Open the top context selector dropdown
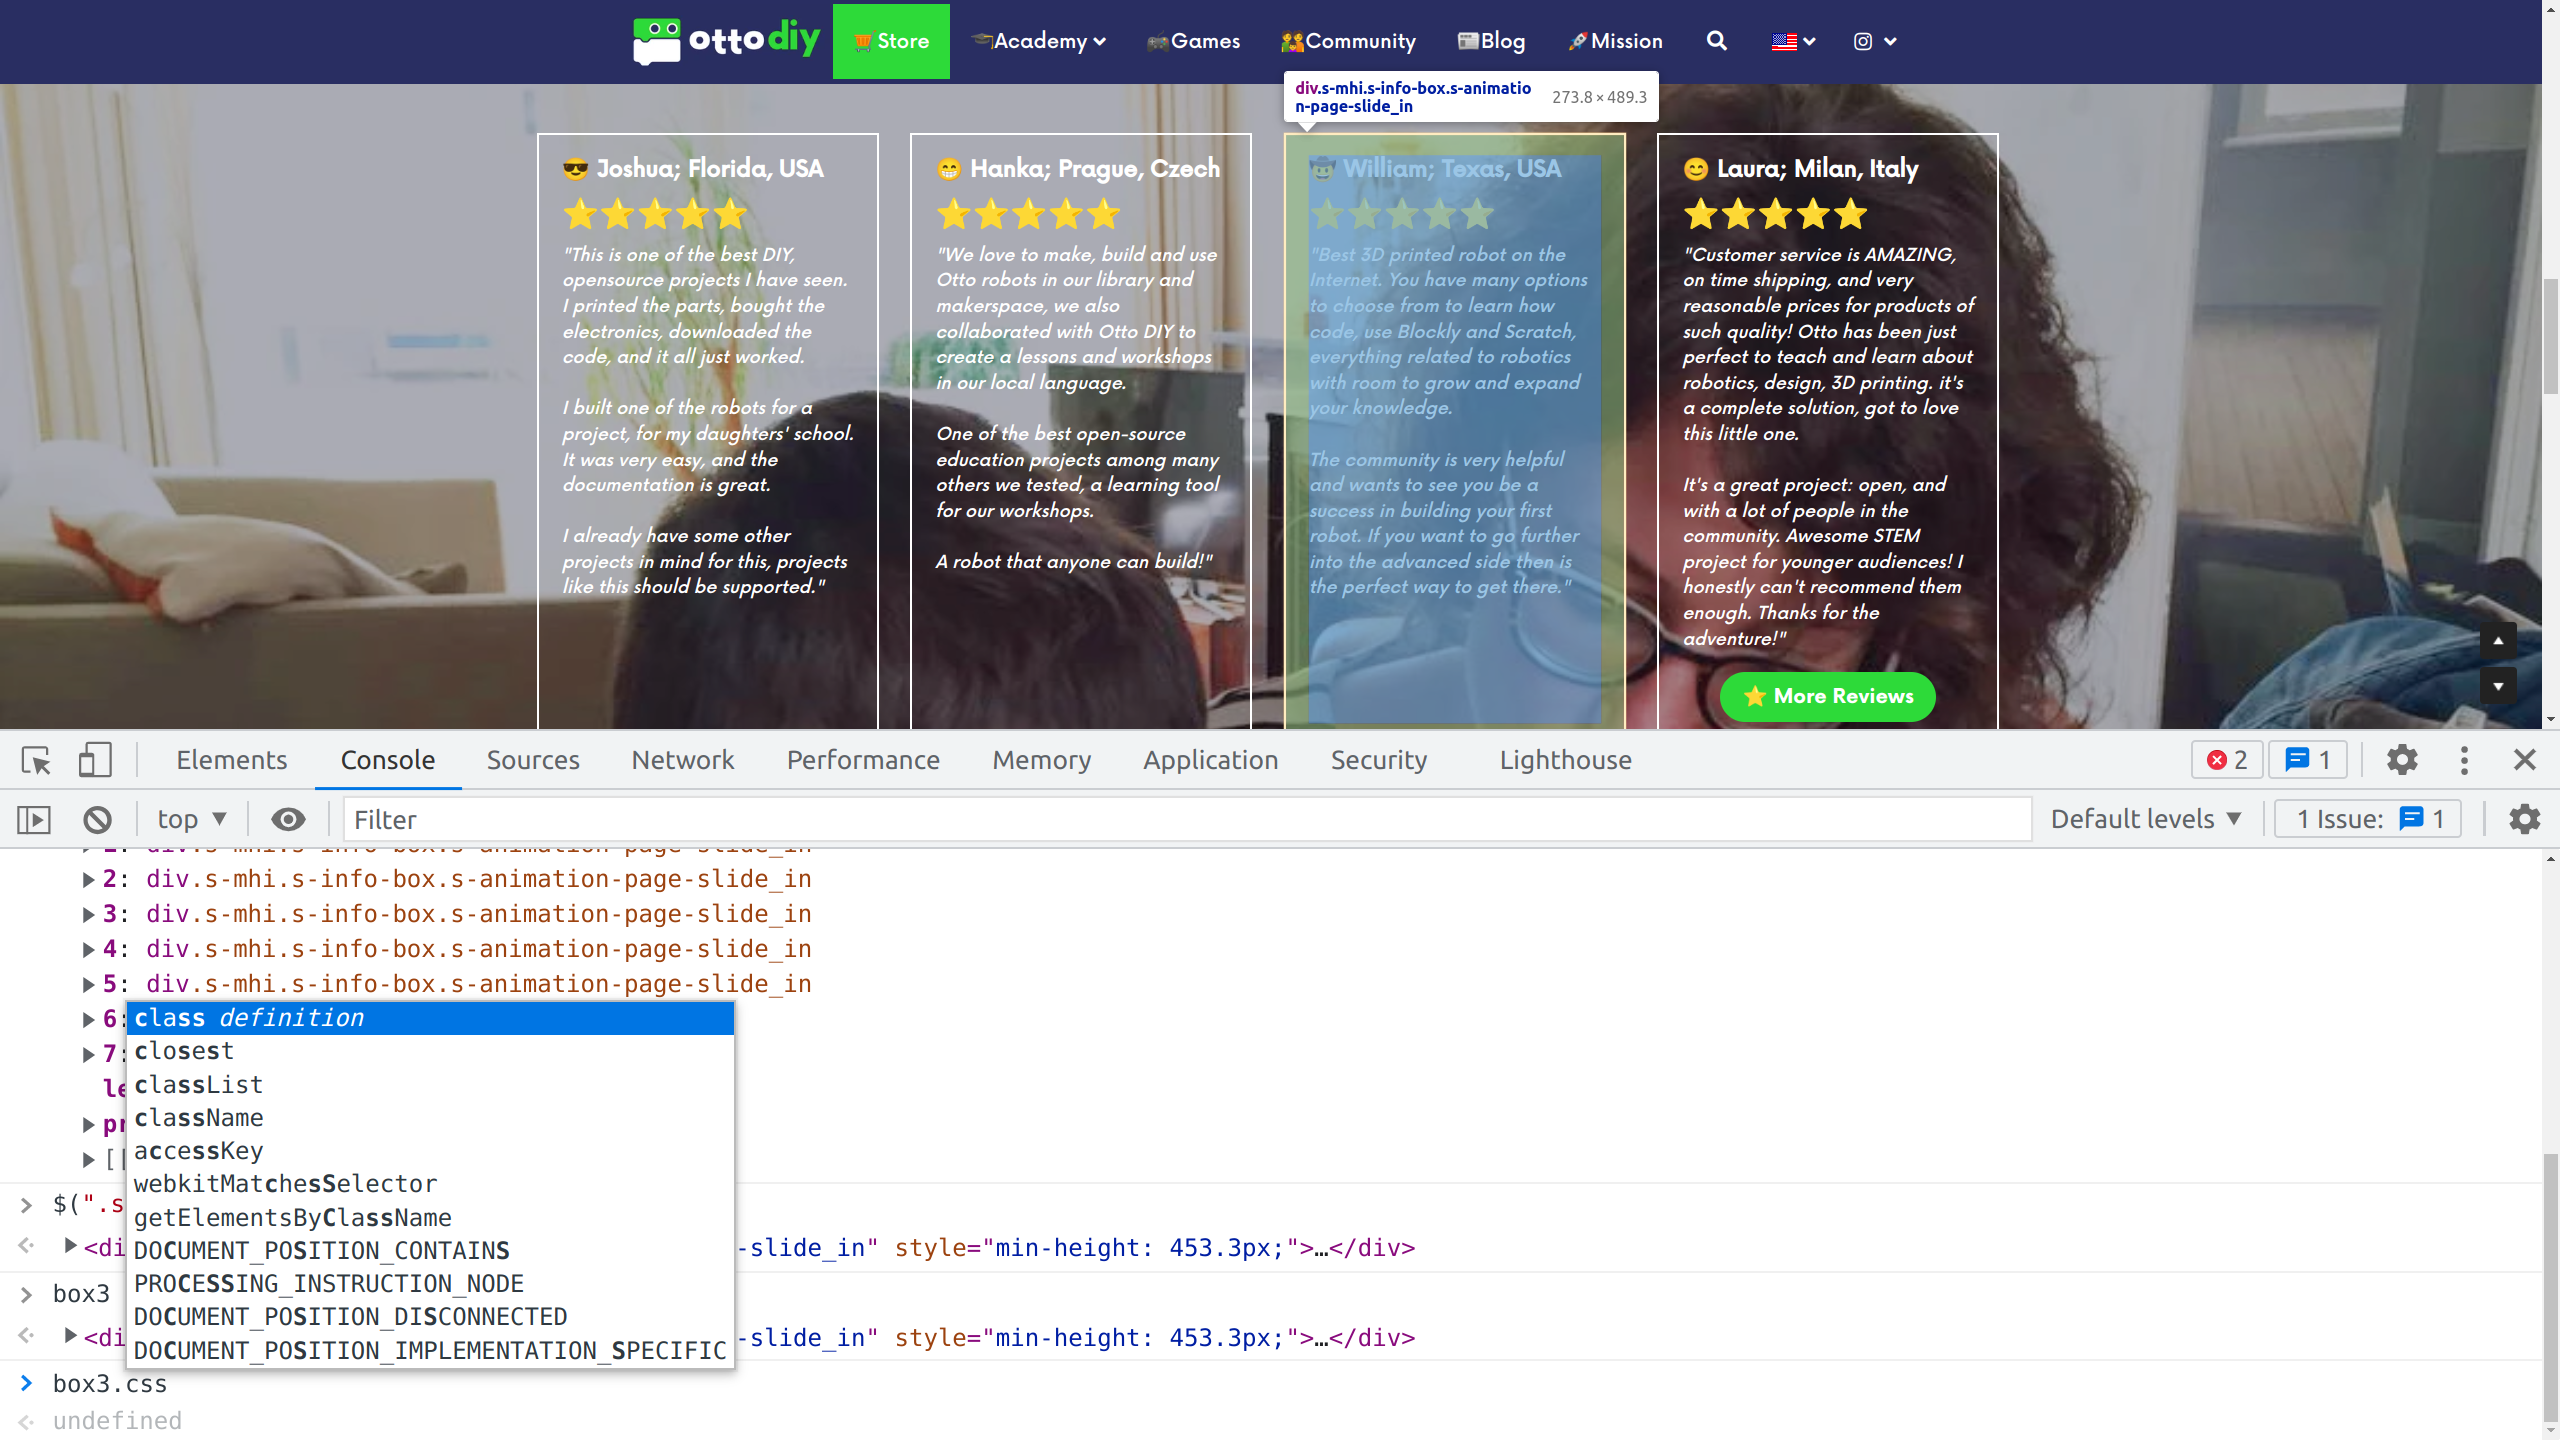This screenshot has width=2560, height=1440. [x=192, y=820]
